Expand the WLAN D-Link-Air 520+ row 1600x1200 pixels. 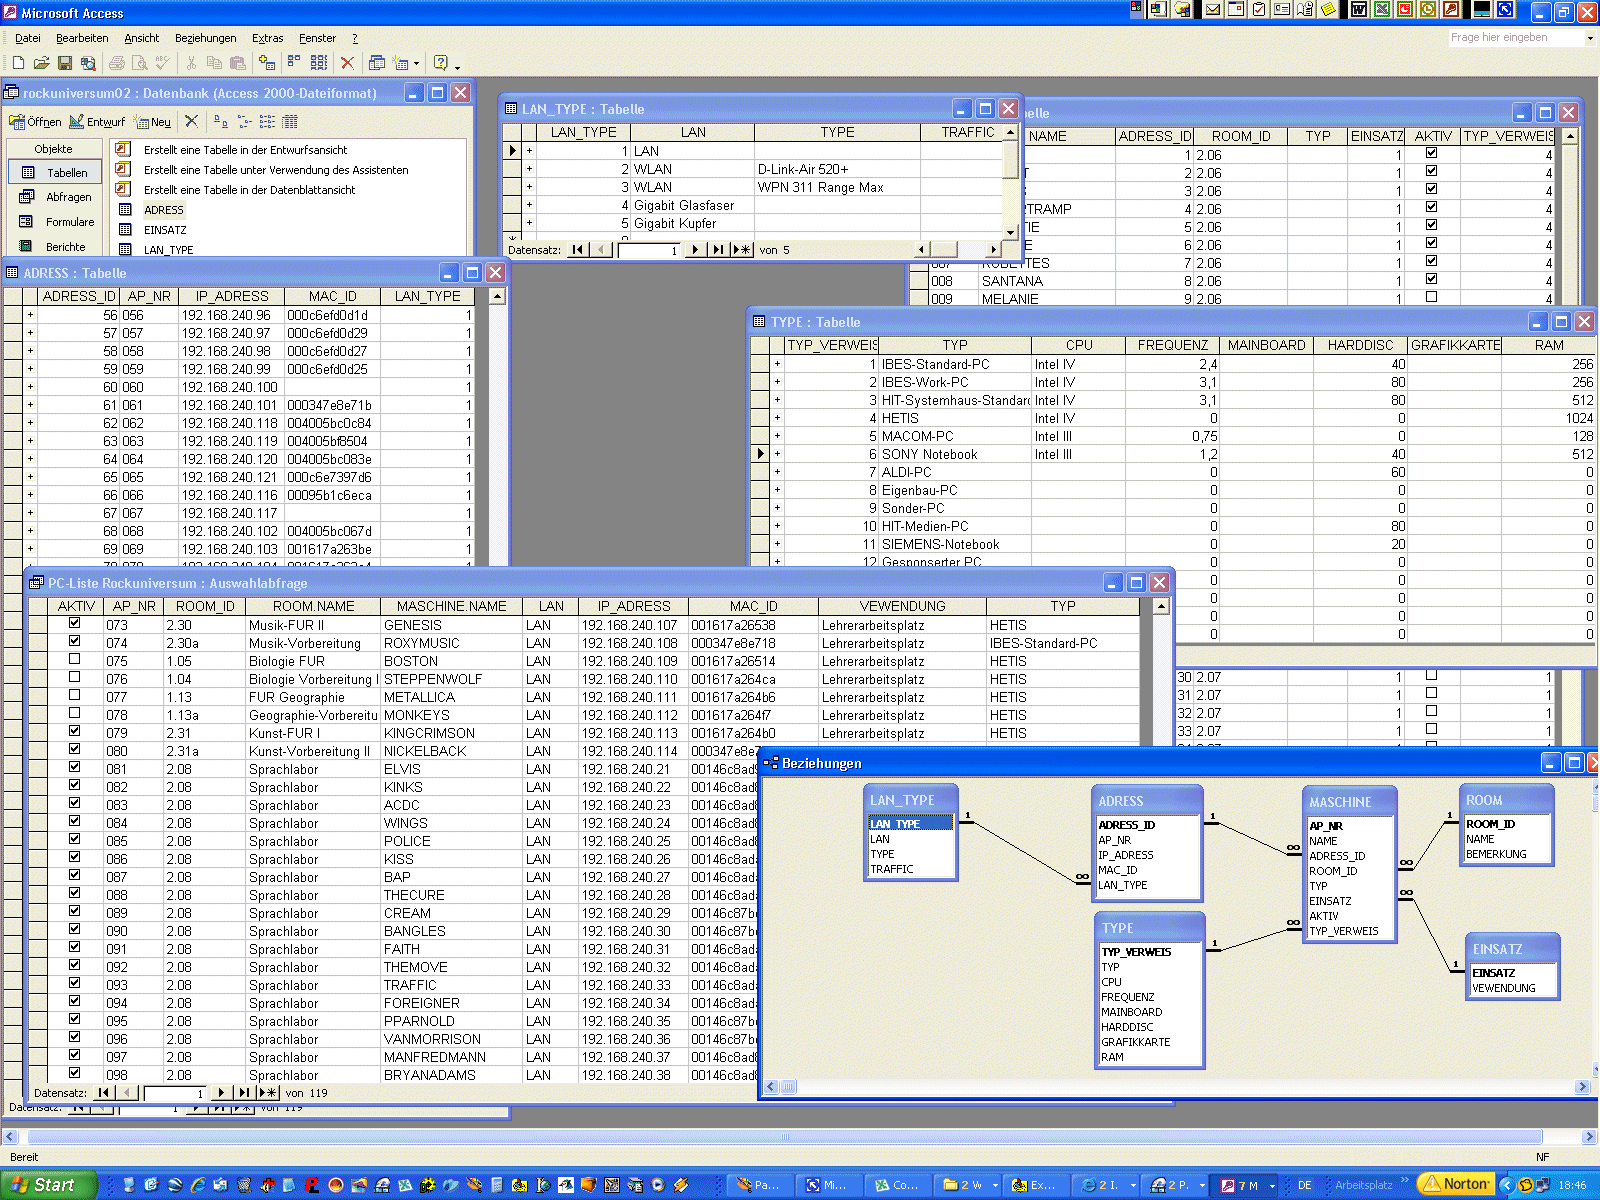530,169
